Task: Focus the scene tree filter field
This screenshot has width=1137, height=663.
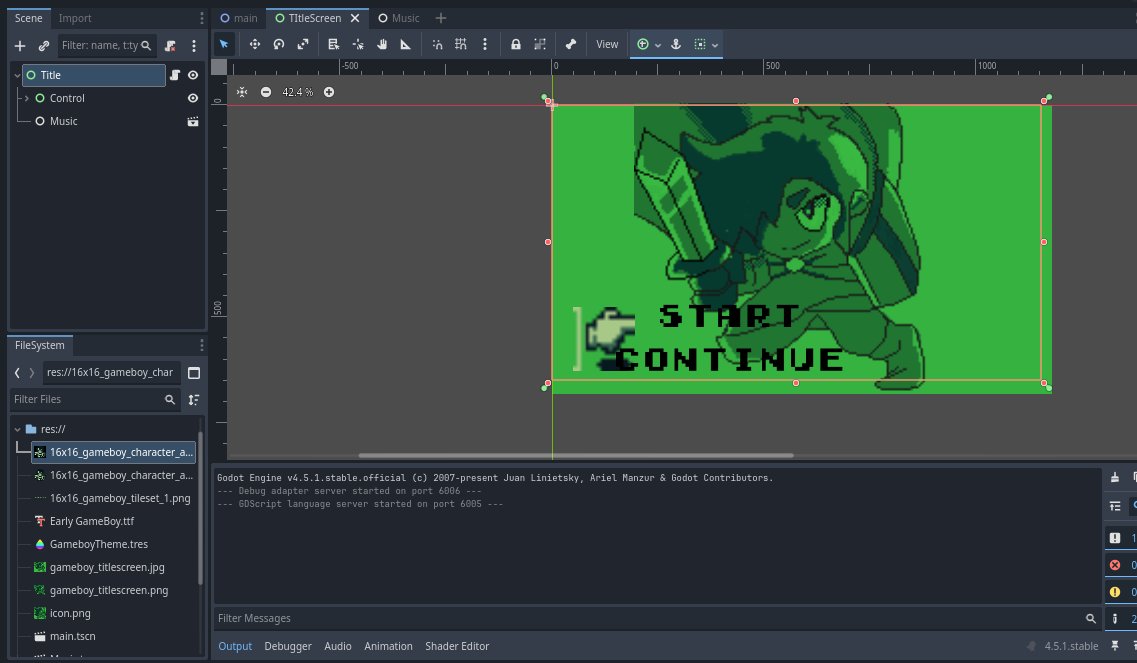Action: 106,46
